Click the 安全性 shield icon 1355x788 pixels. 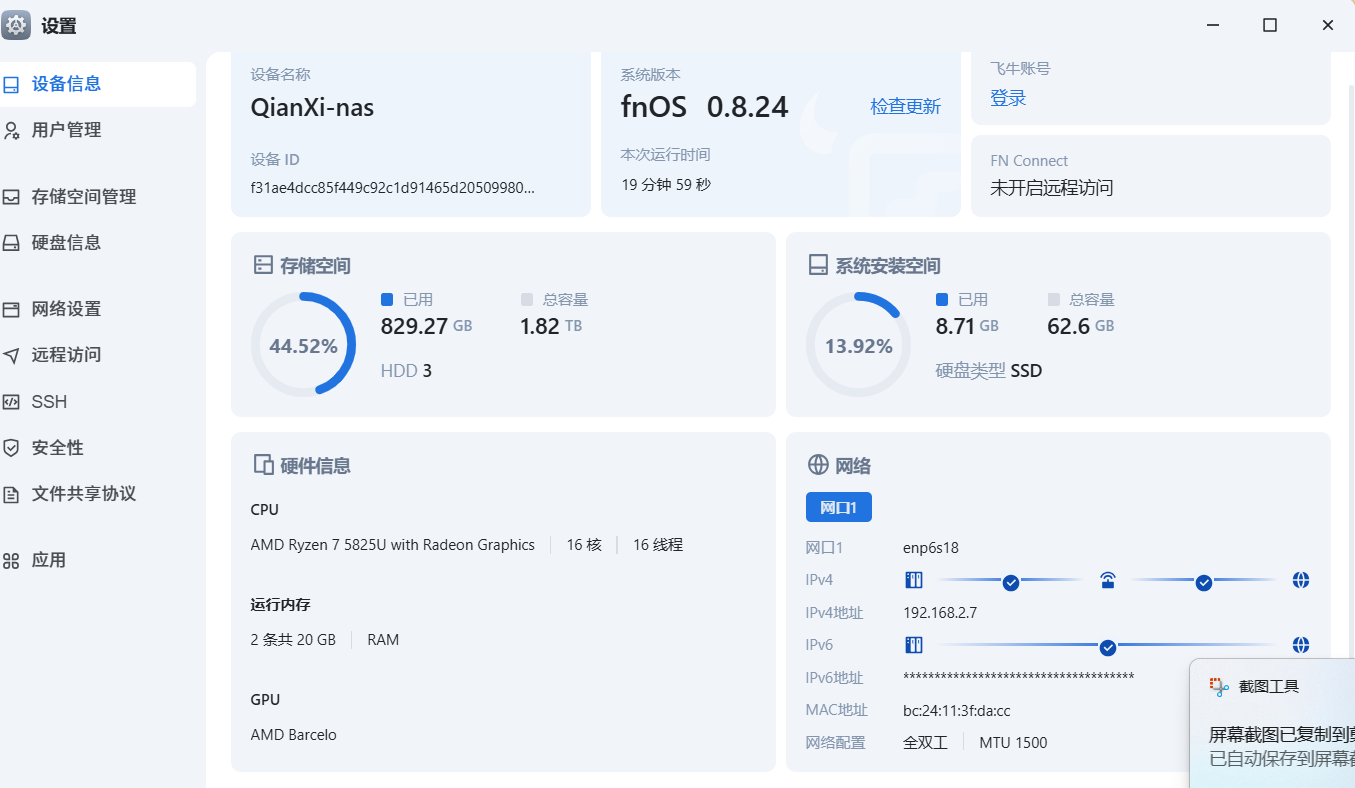[x=11, y=448]
